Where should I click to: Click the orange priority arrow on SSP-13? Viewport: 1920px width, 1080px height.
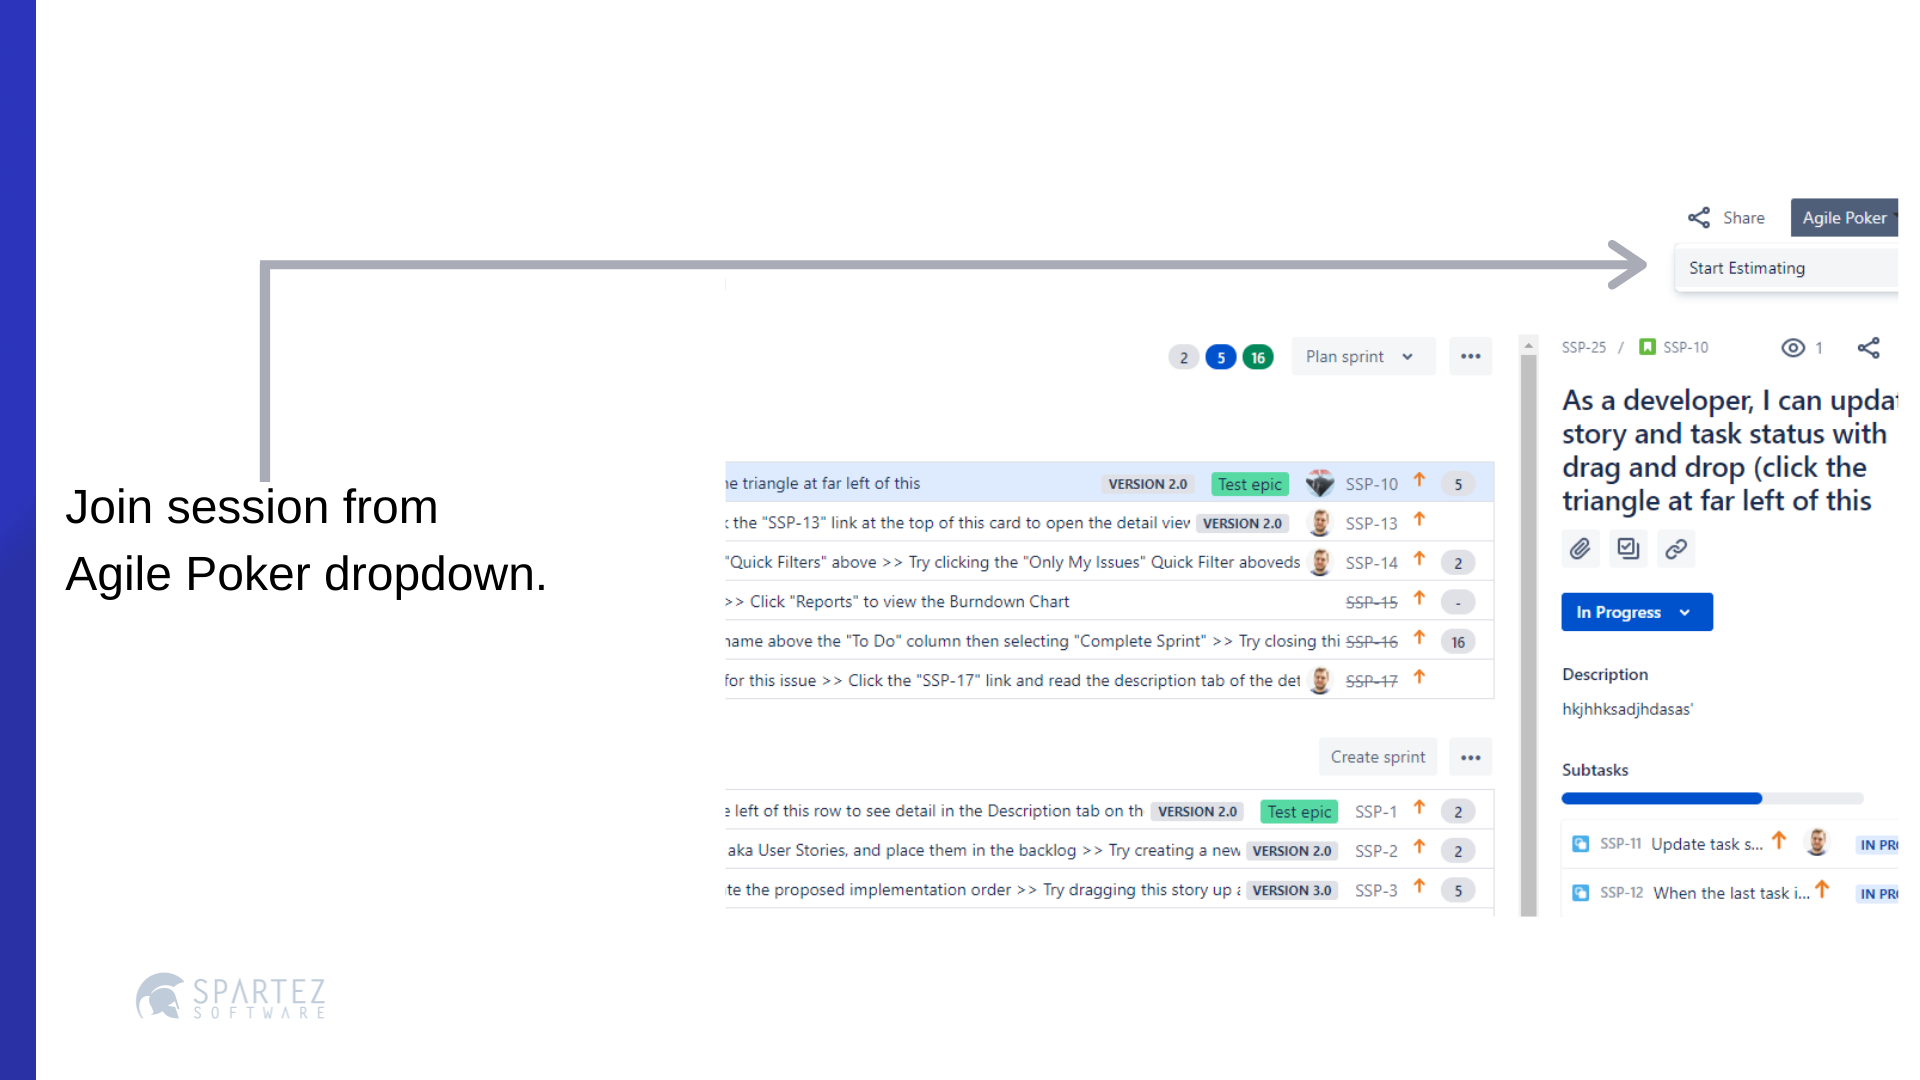(x=1419, y=521)
